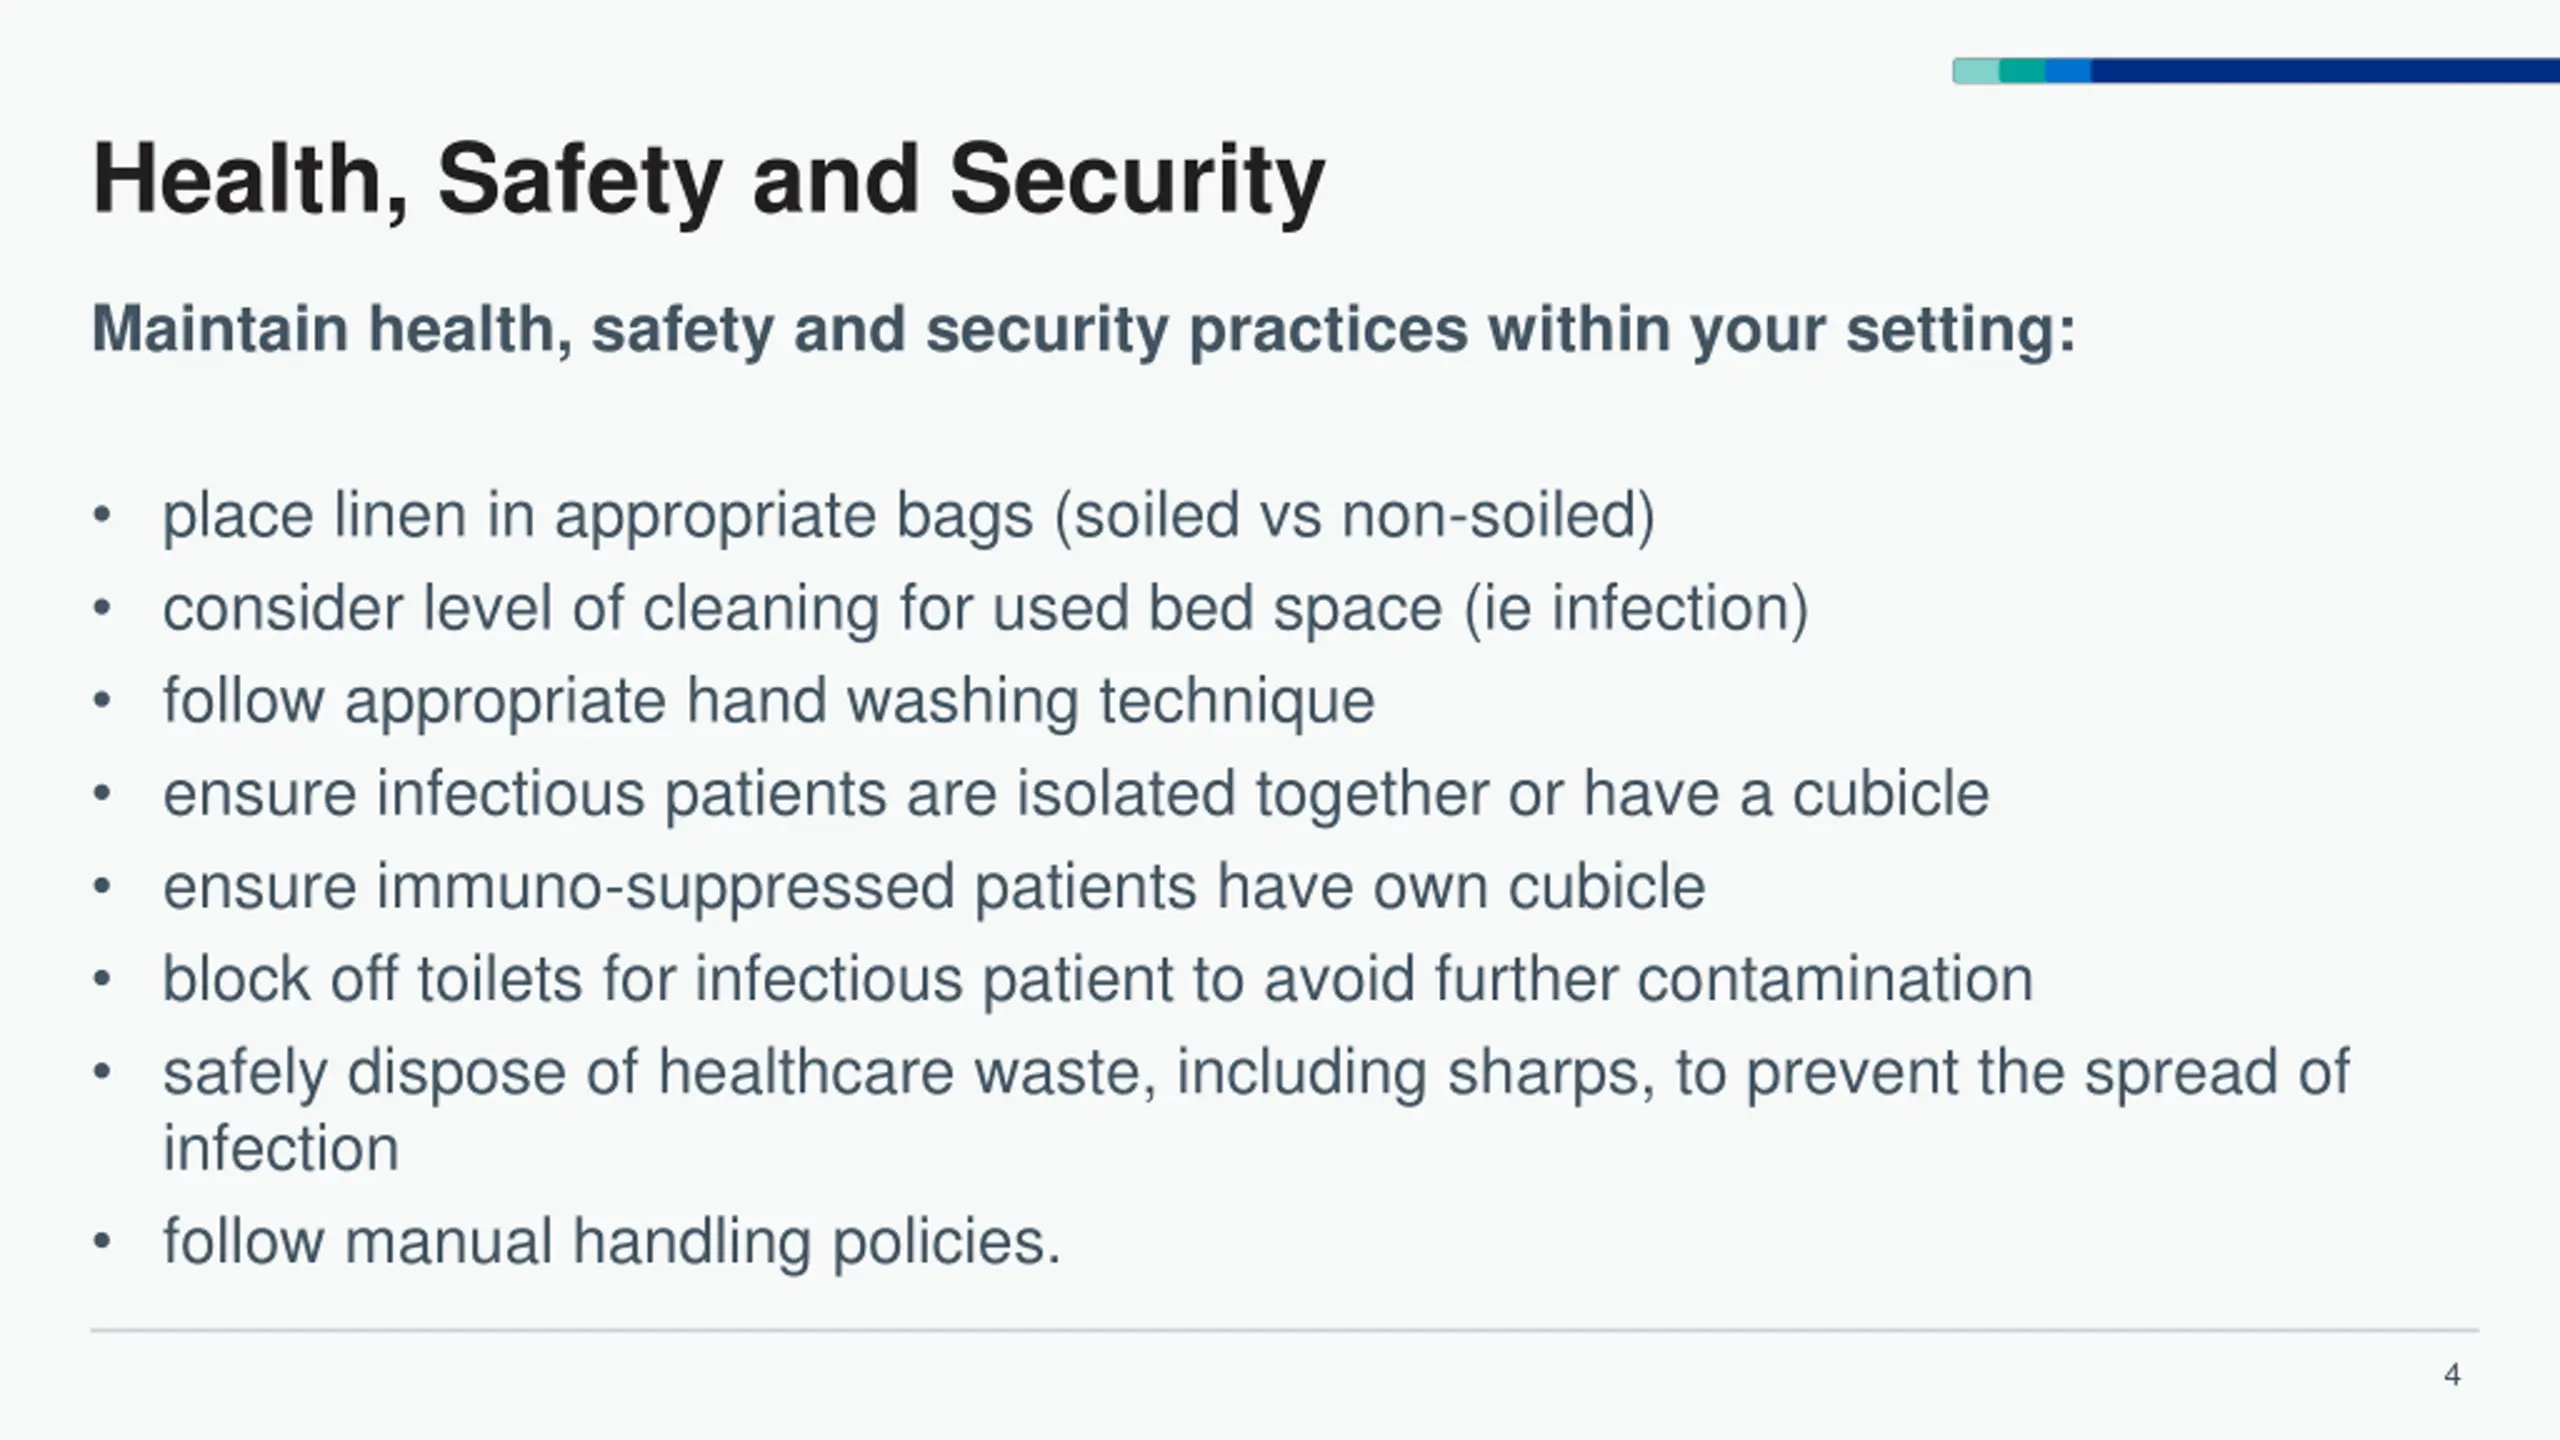Click the slide number 4

tap(2452, 1375)
